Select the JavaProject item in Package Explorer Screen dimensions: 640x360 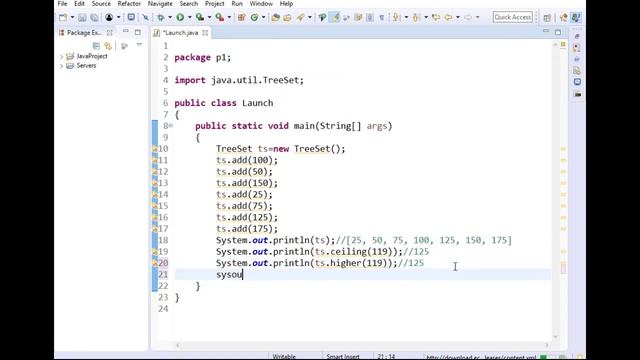(92, 56)
